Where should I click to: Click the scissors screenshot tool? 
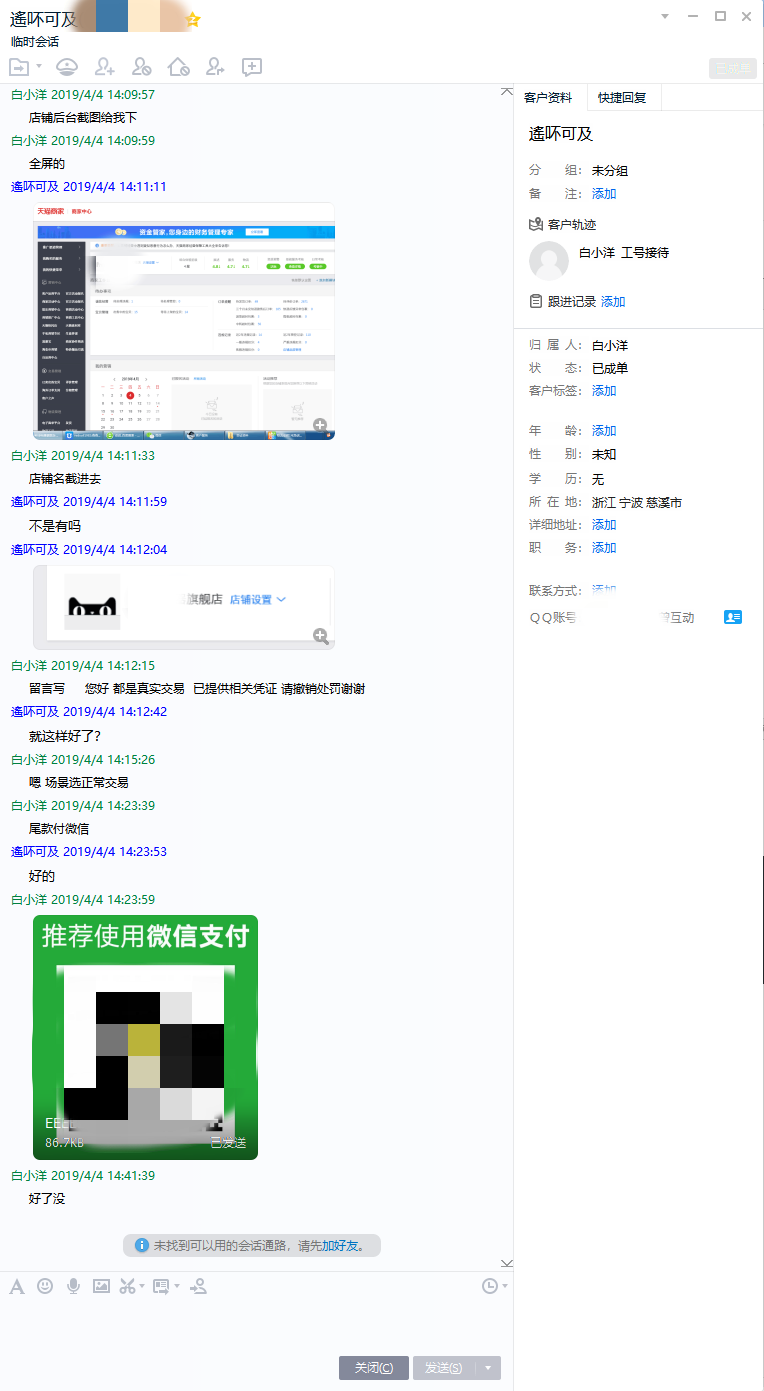tap(127, 1286)
